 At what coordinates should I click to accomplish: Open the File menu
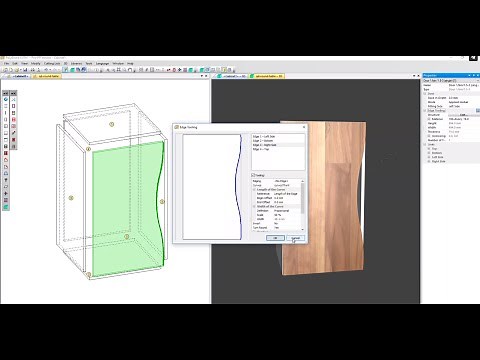coord(7,63)
